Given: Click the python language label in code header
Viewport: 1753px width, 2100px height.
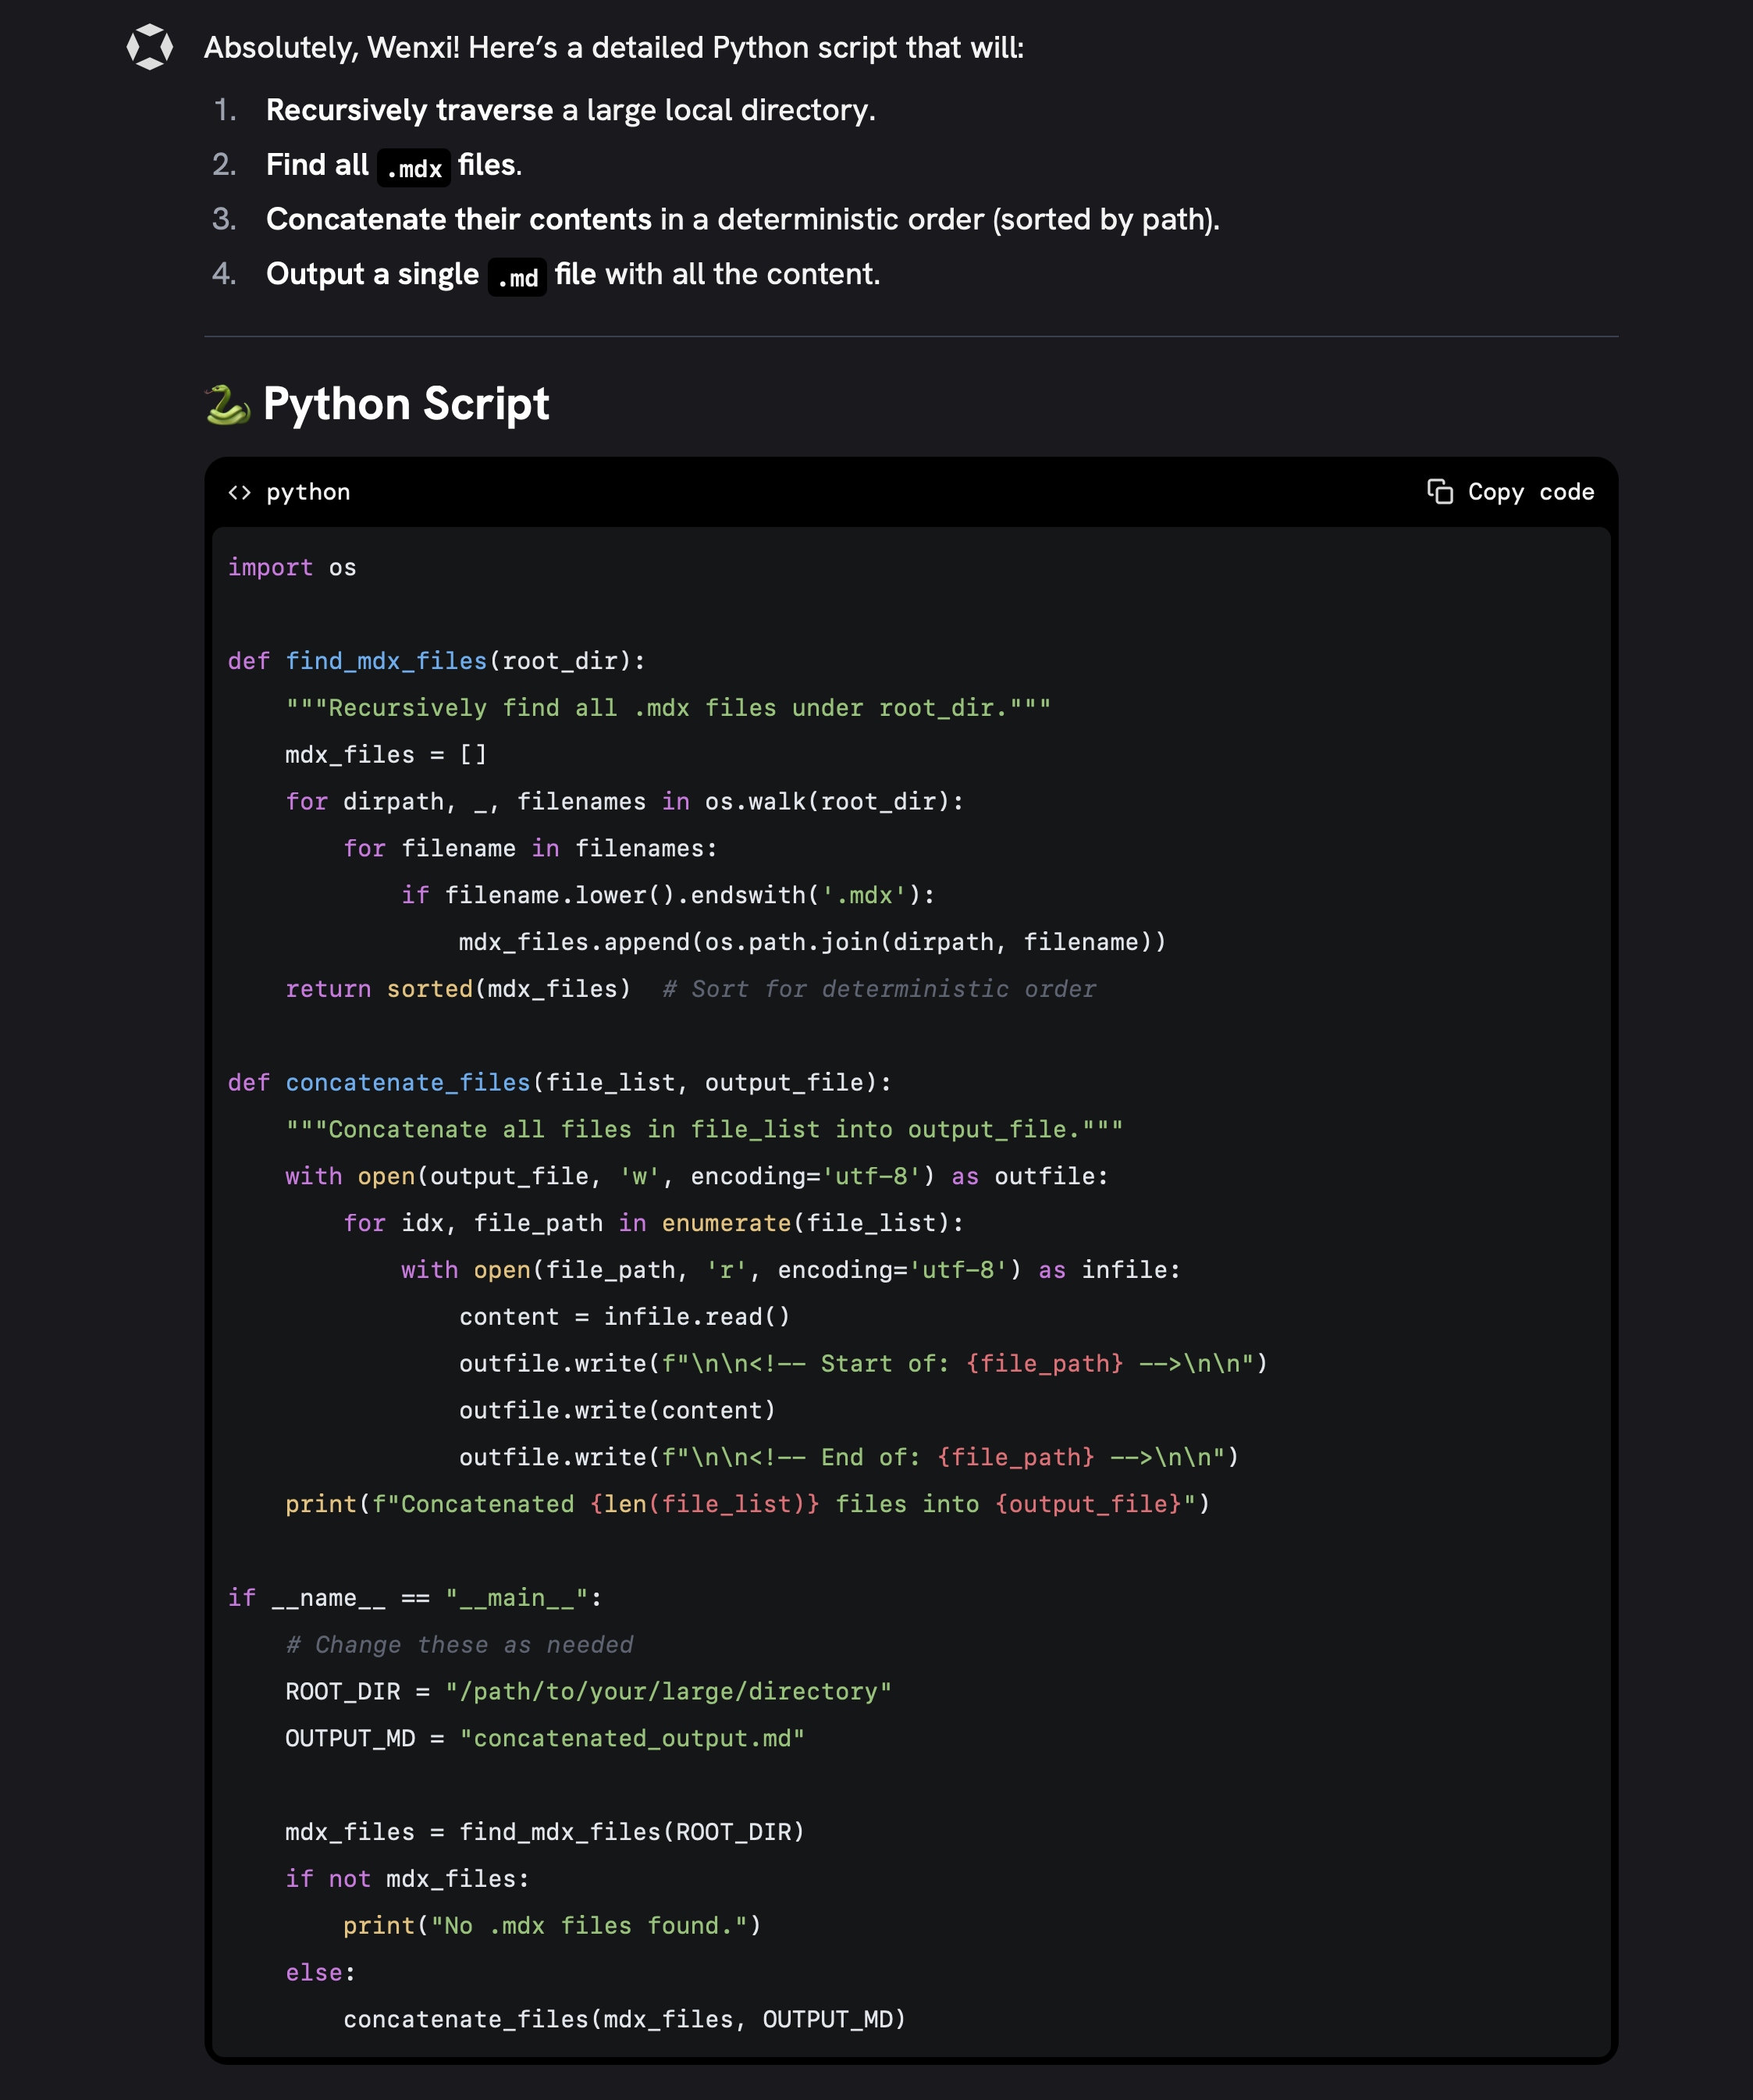Looking at the screenshot, I should pyautogui.click(x=308, y=492).
